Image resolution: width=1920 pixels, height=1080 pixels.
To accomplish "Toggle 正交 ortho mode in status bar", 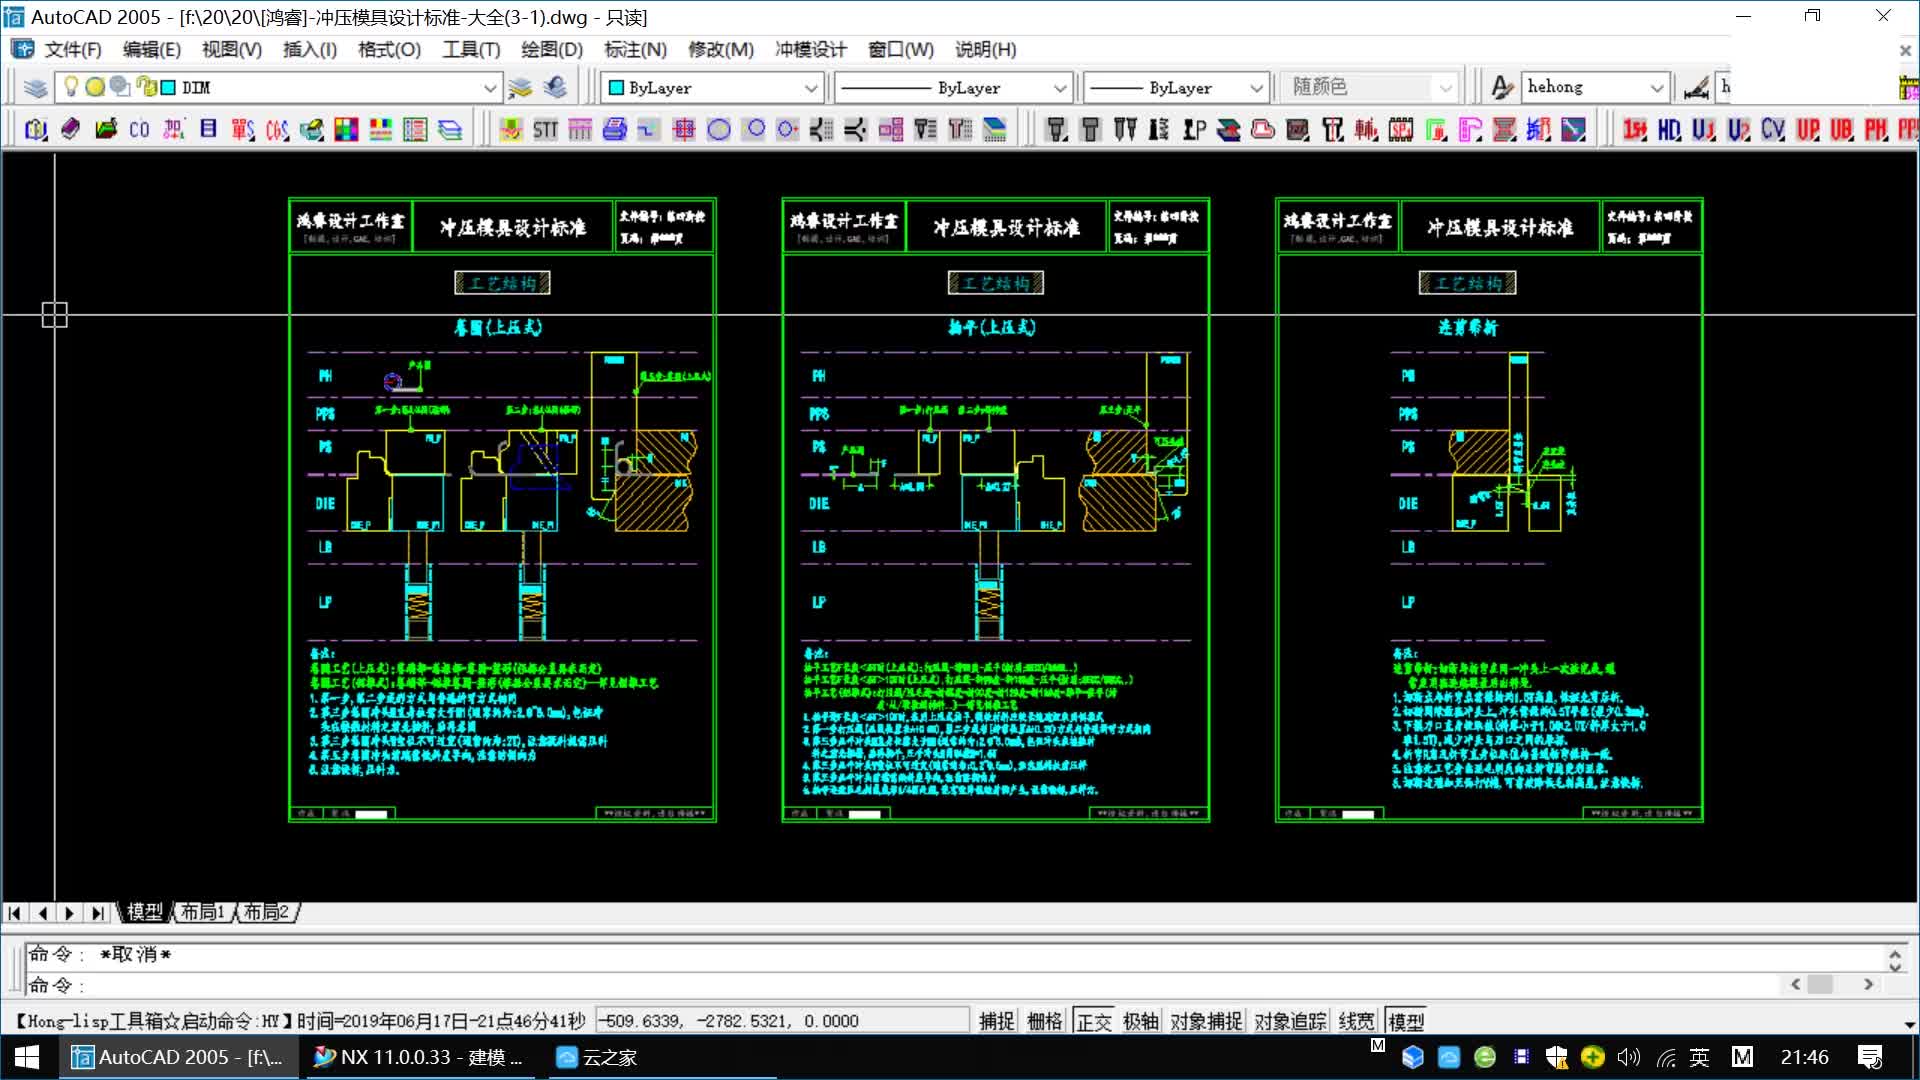I will coord(1094,1021).
